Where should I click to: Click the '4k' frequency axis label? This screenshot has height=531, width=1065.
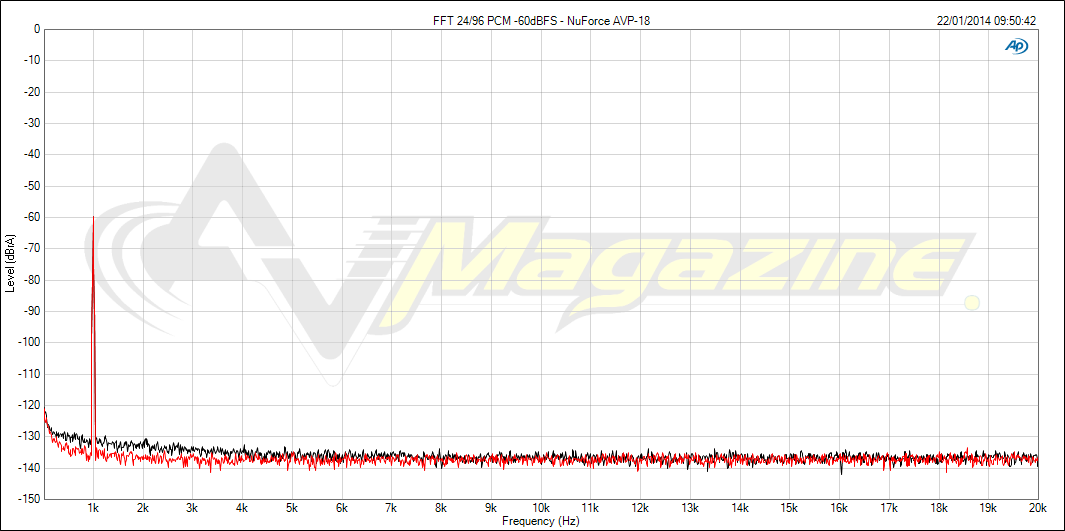click(x=242, y=508)
